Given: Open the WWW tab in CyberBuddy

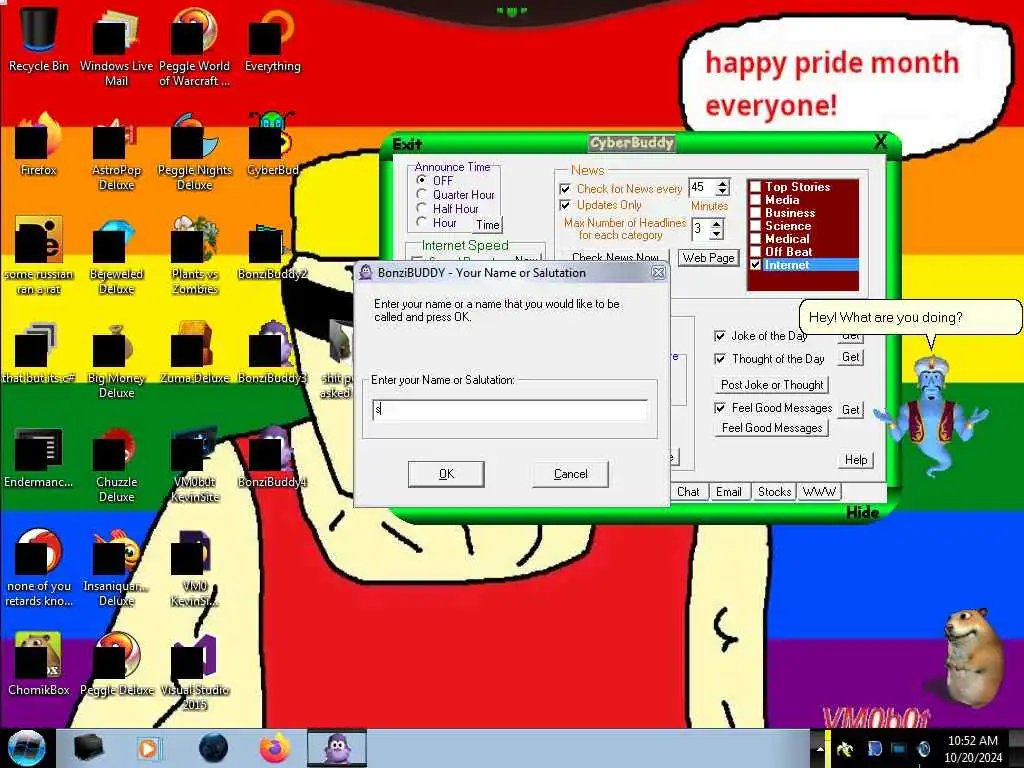Looking at the screenshot, I should tap(819, 492).
